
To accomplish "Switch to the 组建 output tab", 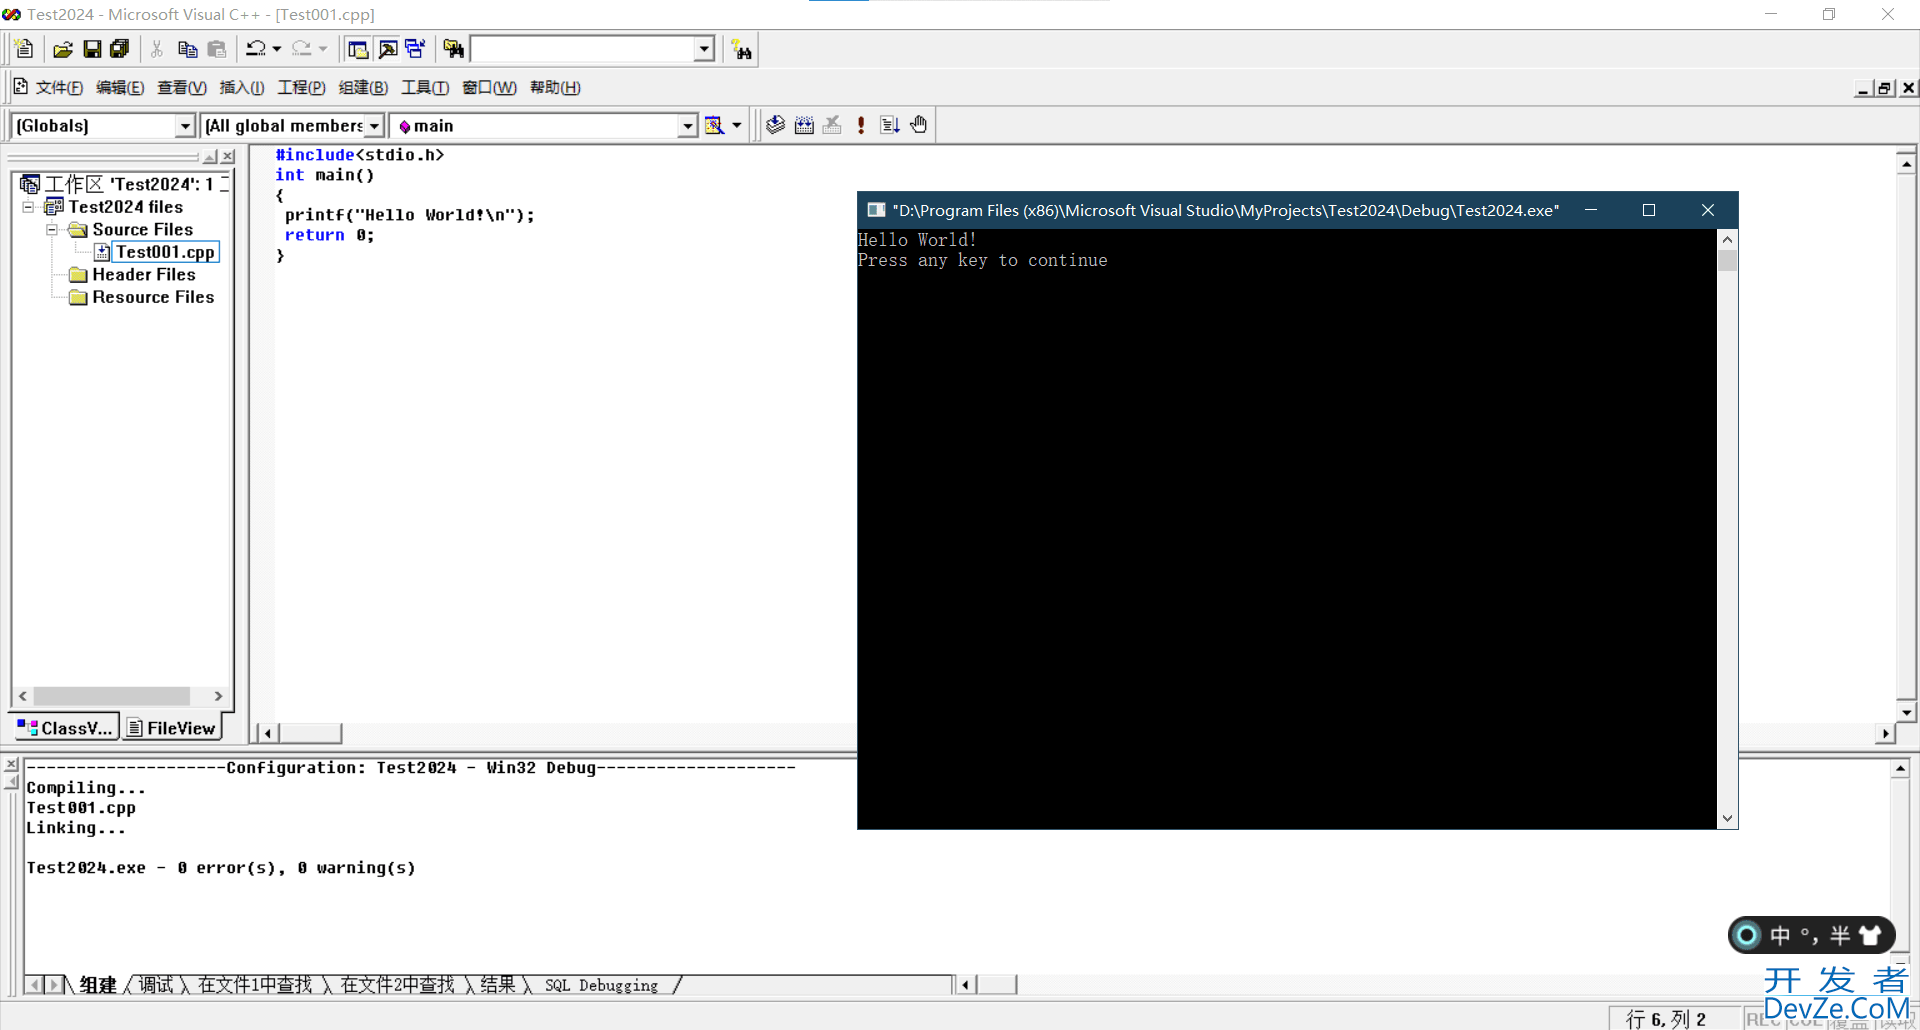I will coord(98,985).
